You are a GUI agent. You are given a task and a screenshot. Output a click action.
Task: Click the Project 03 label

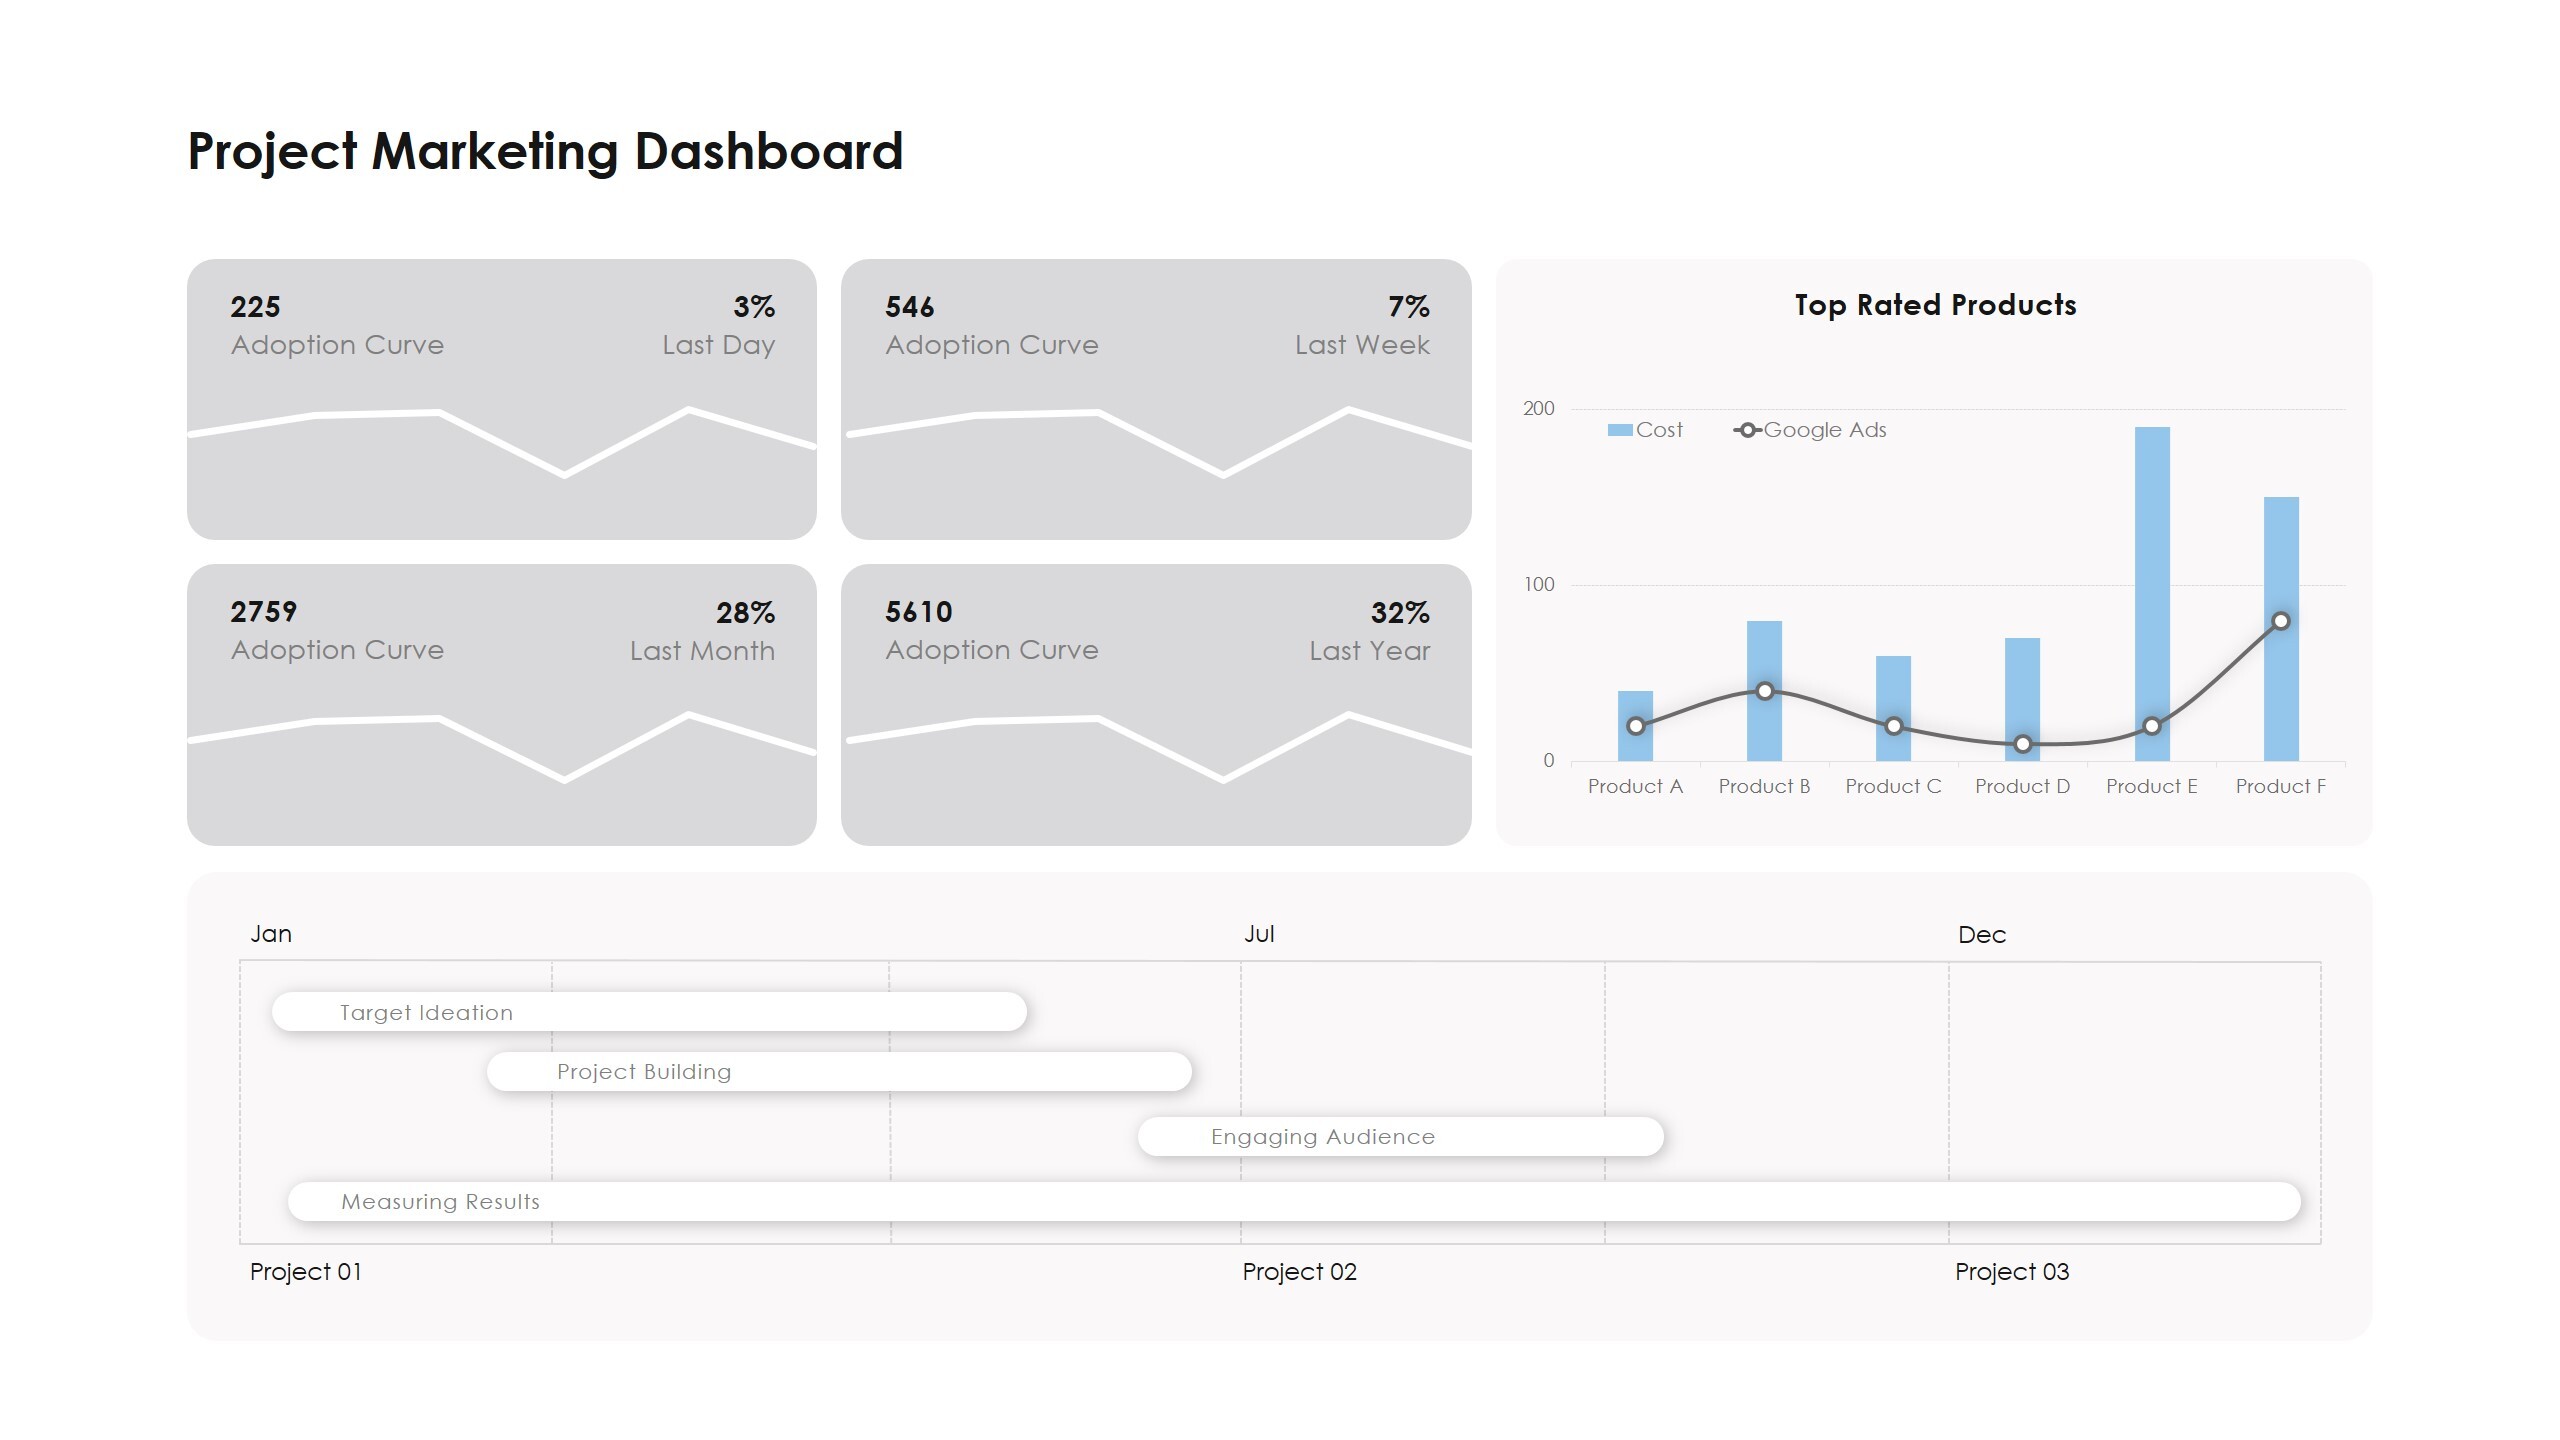coord(2012,1272)
